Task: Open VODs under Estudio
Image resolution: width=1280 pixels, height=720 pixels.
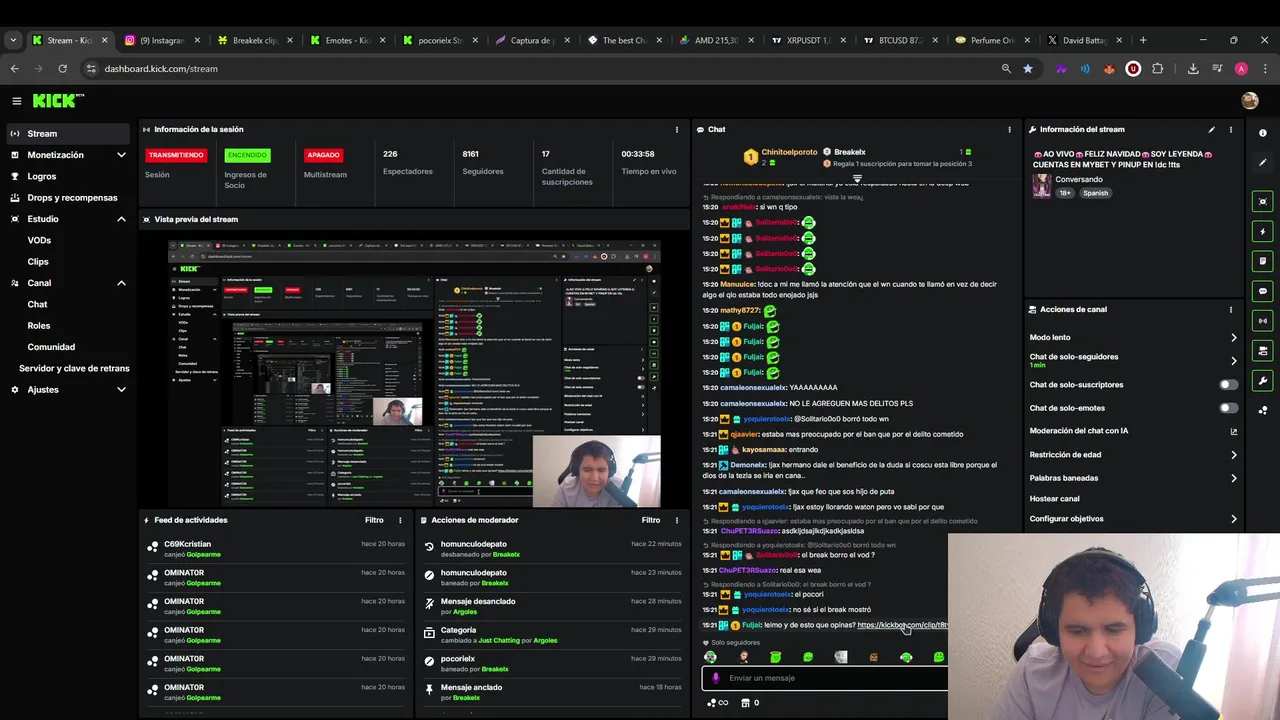Action: click(39, 240)
